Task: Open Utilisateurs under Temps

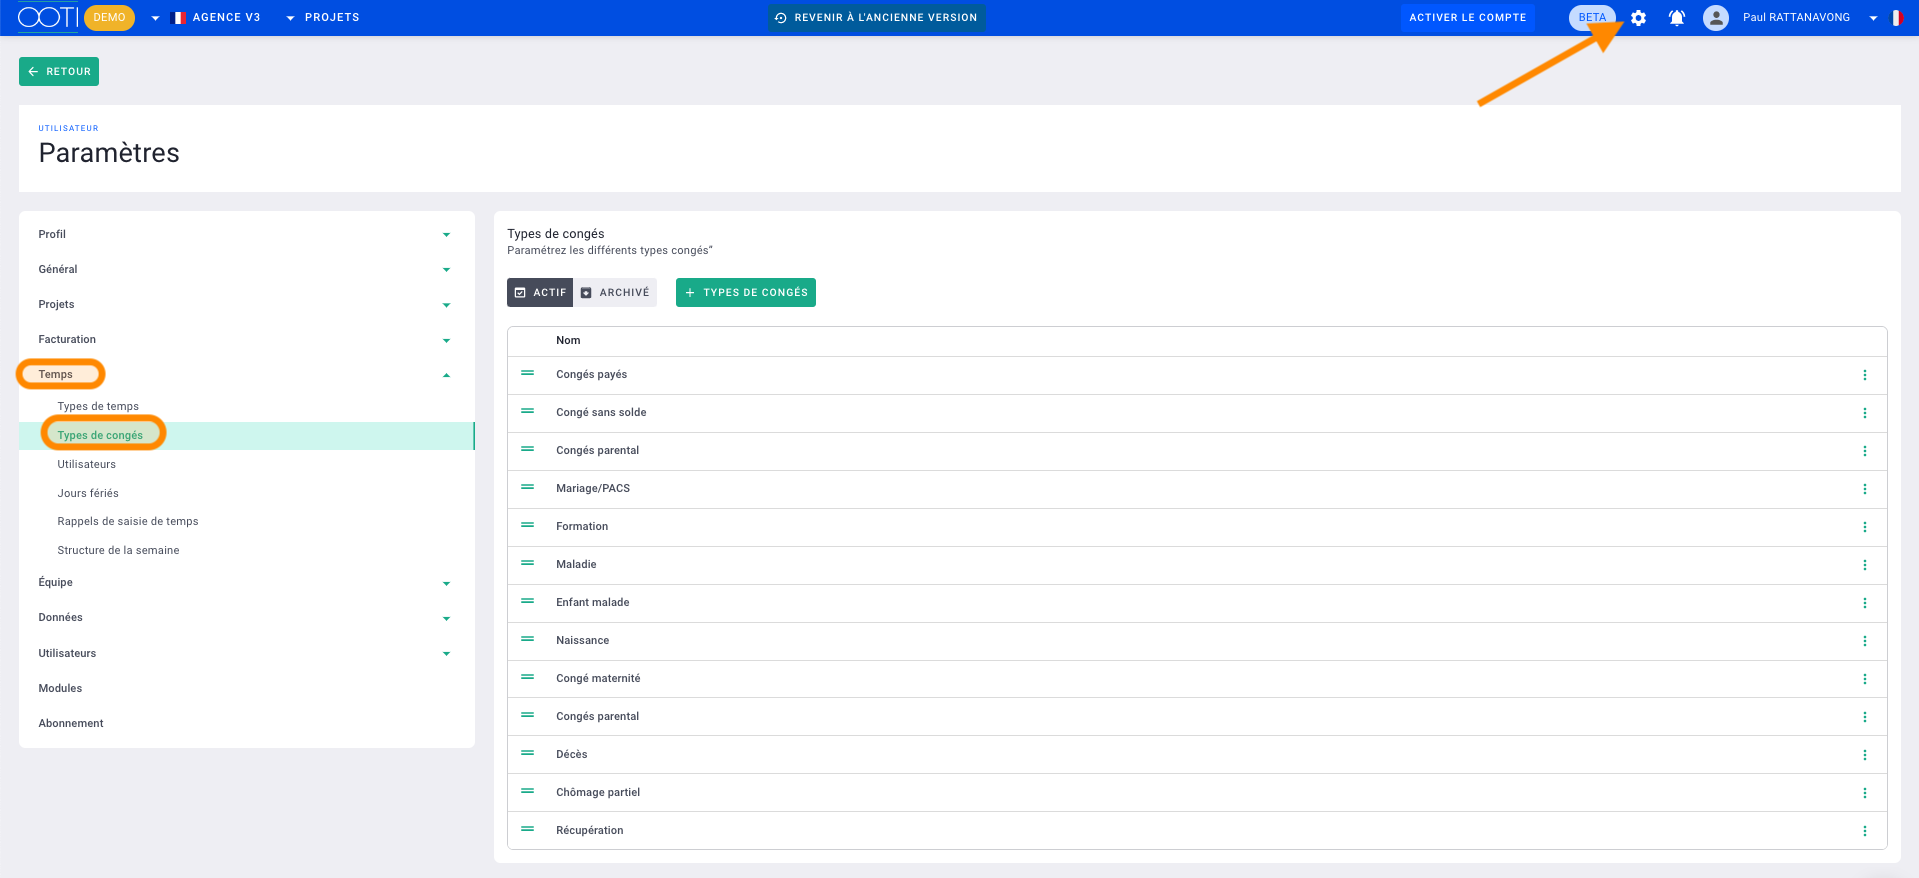Action: [87, 464]
